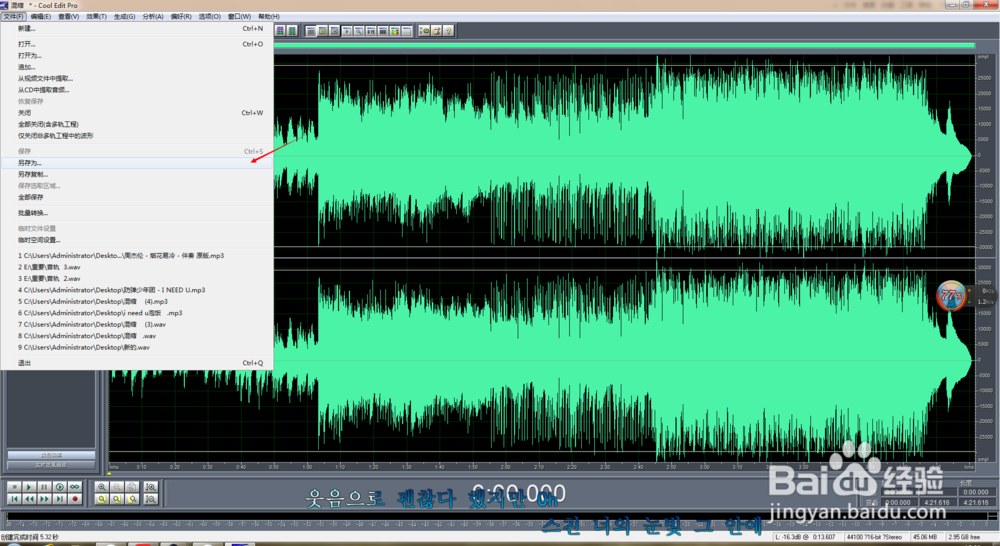Viewport: 1000px width, 546px height.
Task: Choose 新建... in the file menu
Action: point(136,29)
